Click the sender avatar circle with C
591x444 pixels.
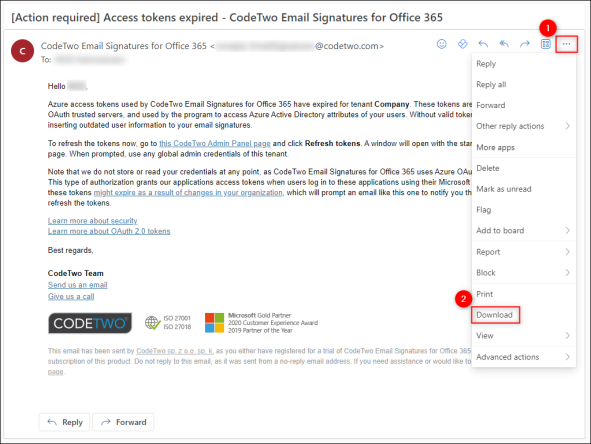tap(23, 51)
